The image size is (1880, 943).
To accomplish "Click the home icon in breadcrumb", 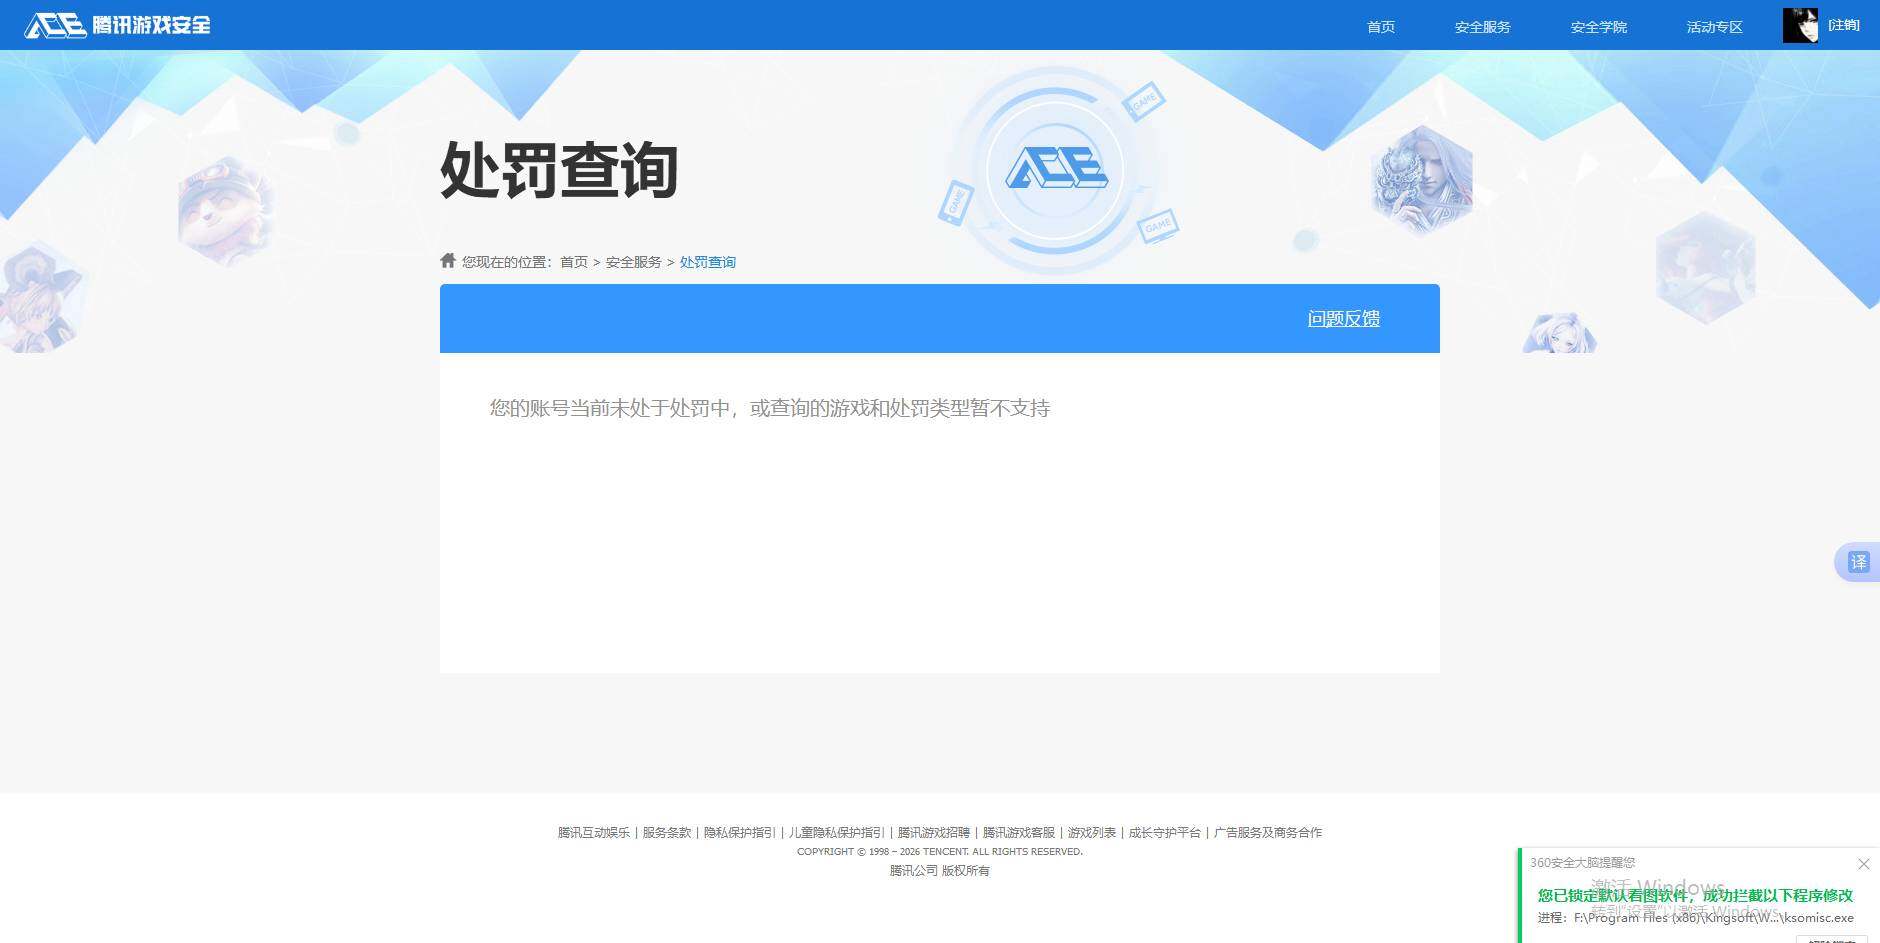I will click(x=448, y=260).
